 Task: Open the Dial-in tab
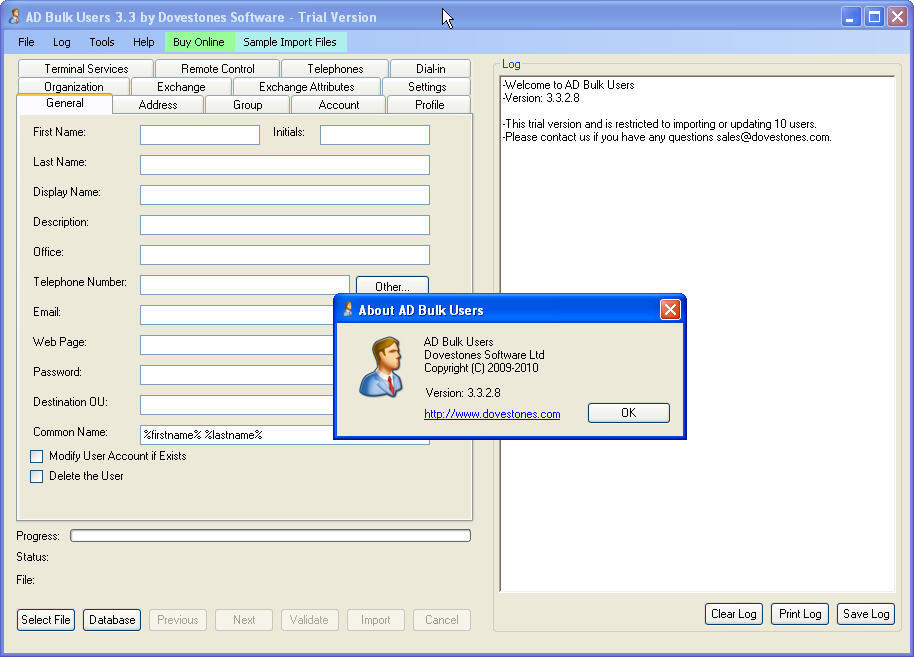point(431,69)
